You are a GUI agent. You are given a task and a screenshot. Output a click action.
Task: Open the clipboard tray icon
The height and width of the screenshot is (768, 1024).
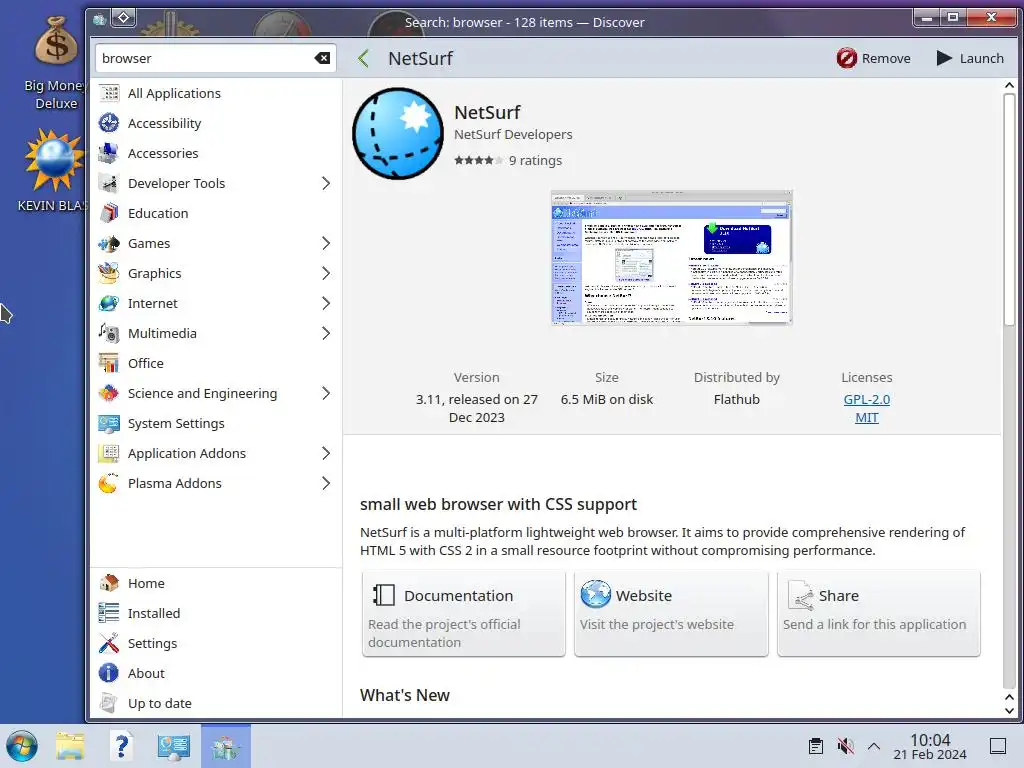point(816,746)
